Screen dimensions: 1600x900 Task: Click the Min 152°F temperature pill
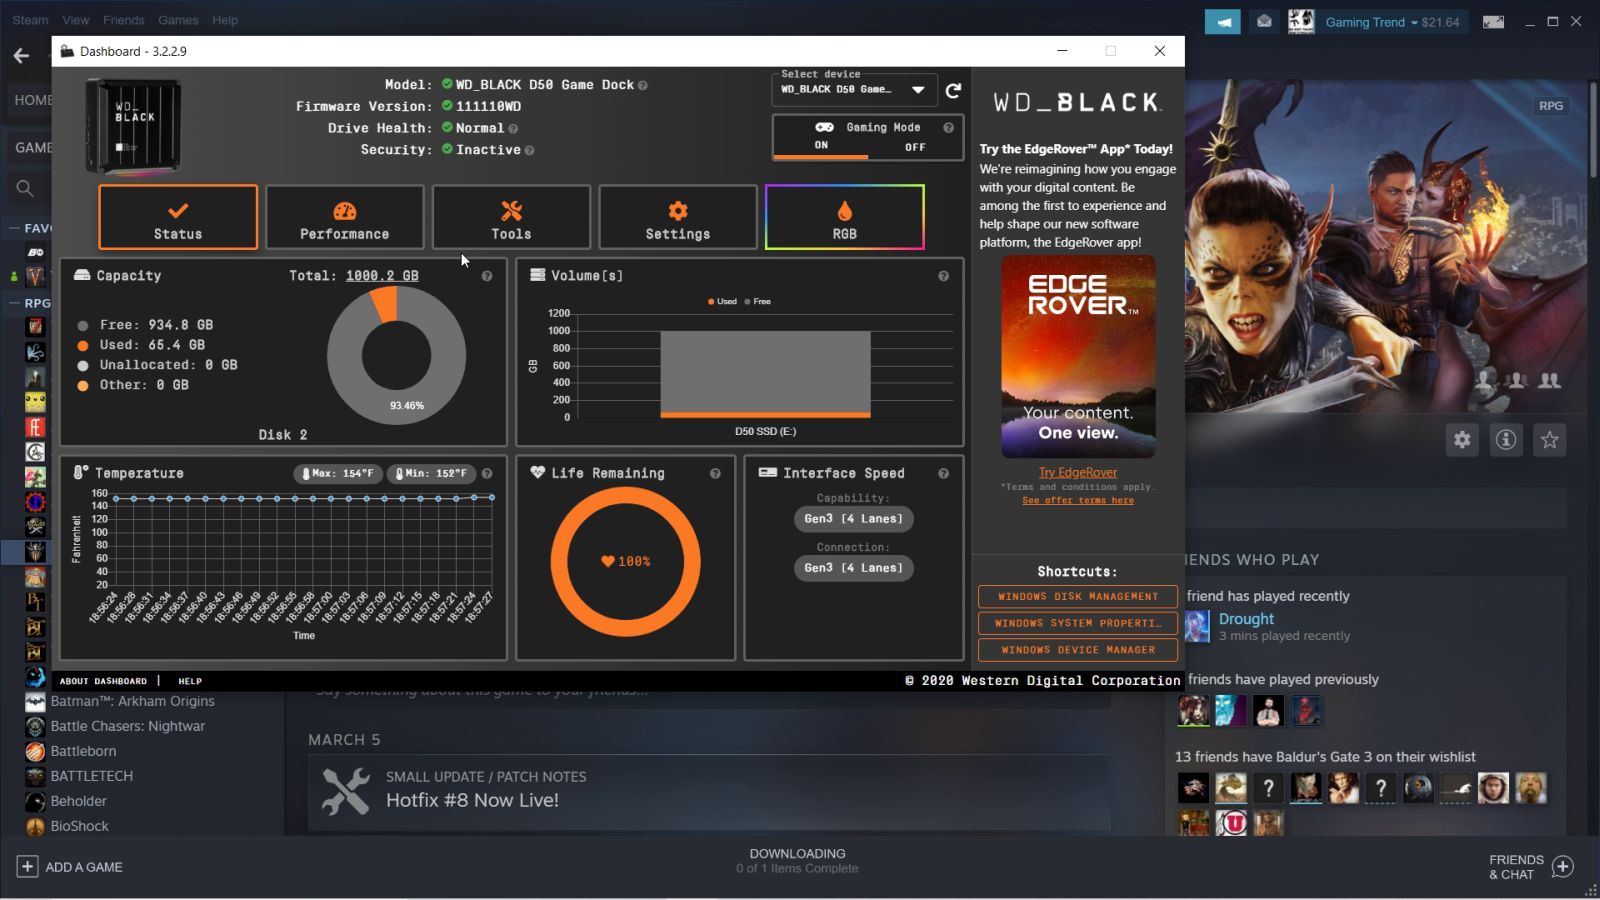431,474
